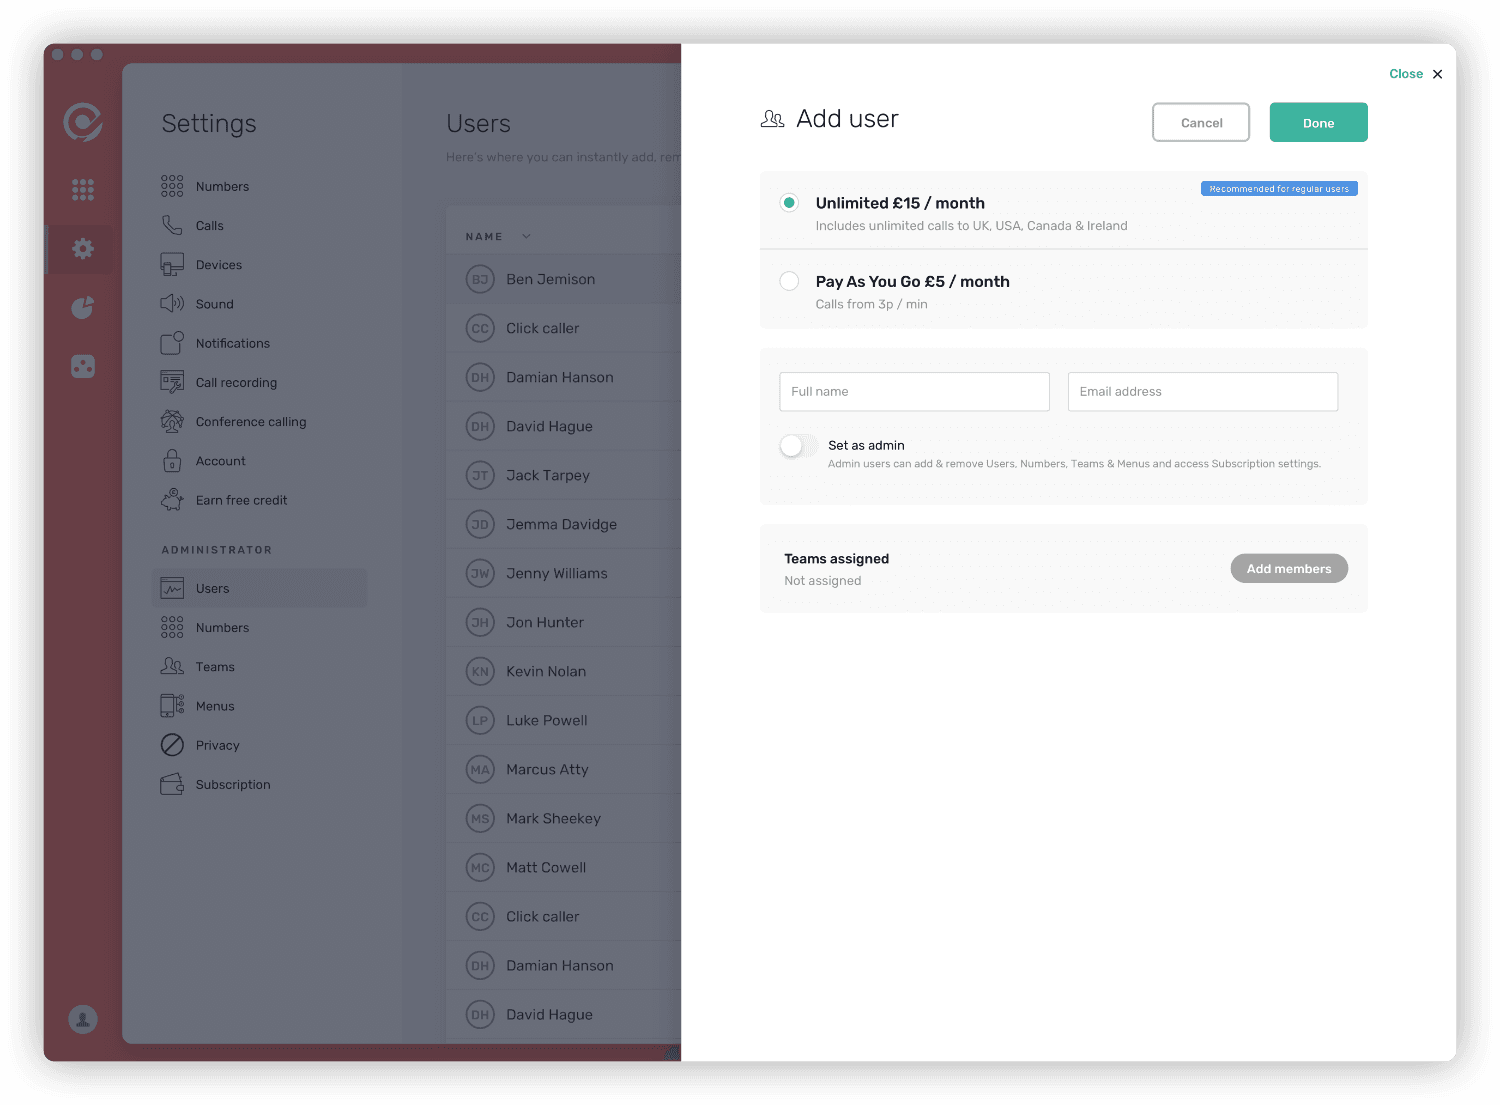
Task: Click the MS avatar beside Mark Sheekey
Action: click(481, 818)
